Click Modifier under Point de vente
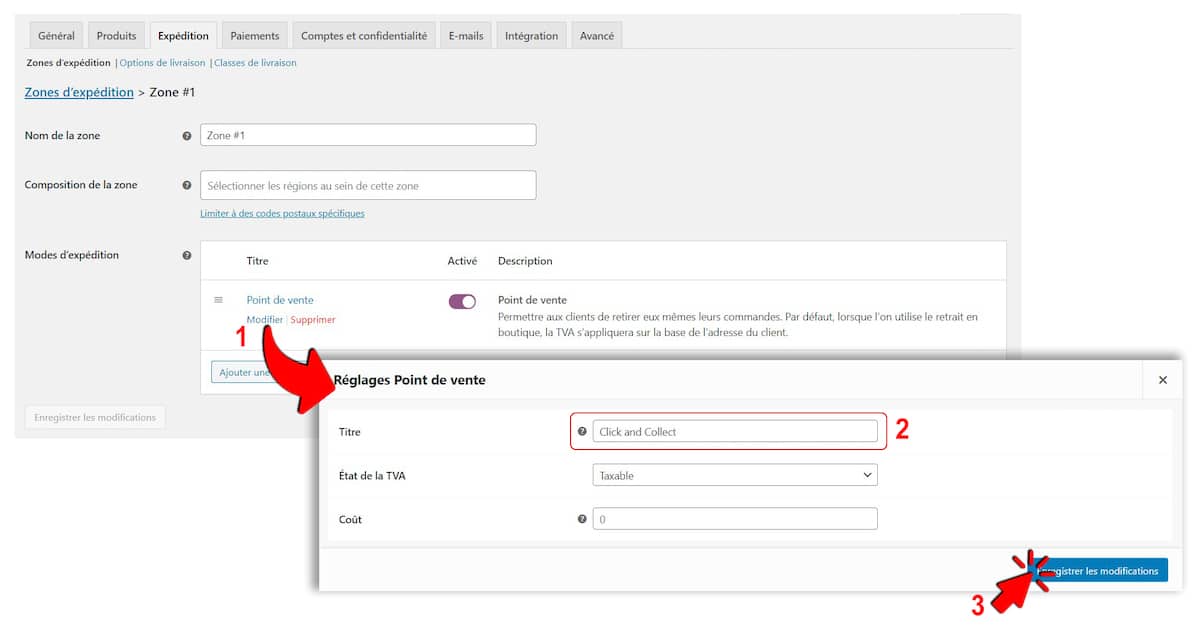Viewport: 1200px width, 632px height. [x=264, y=320]
